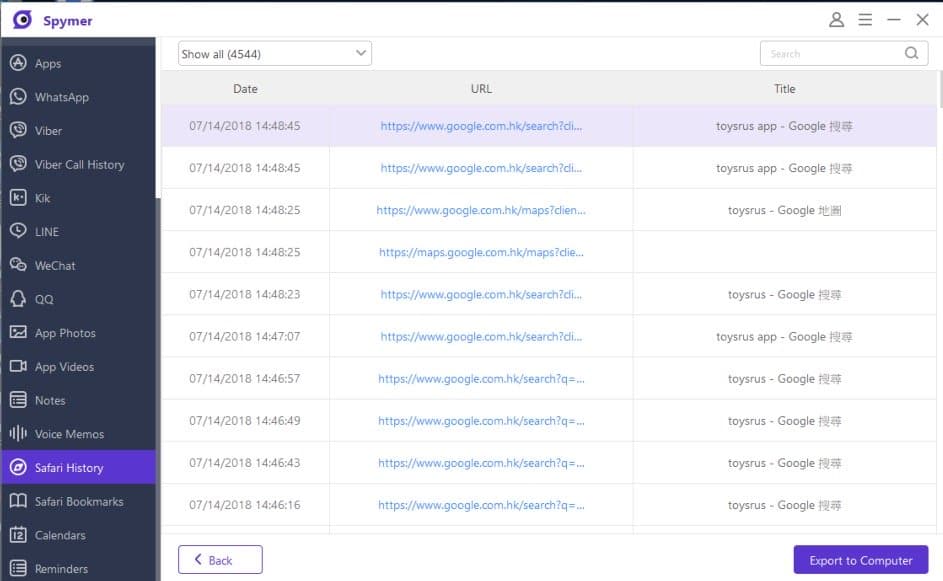Switch to App Photos section label
943x581 pixels.
(x=65, y=333)
